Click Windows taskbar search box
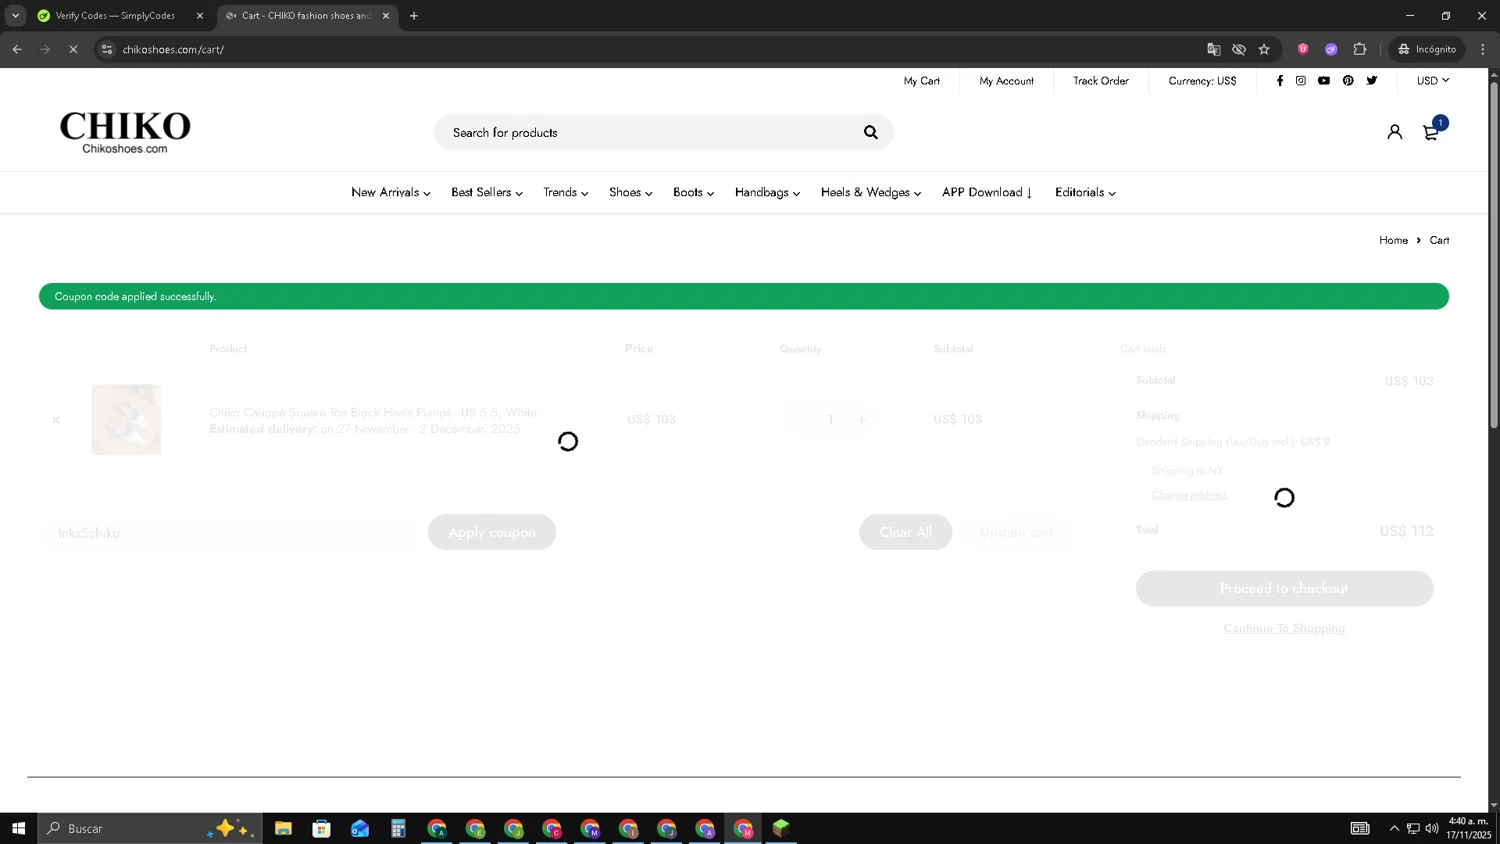This screenshot has height=844, width=1500. coord(150,828)
